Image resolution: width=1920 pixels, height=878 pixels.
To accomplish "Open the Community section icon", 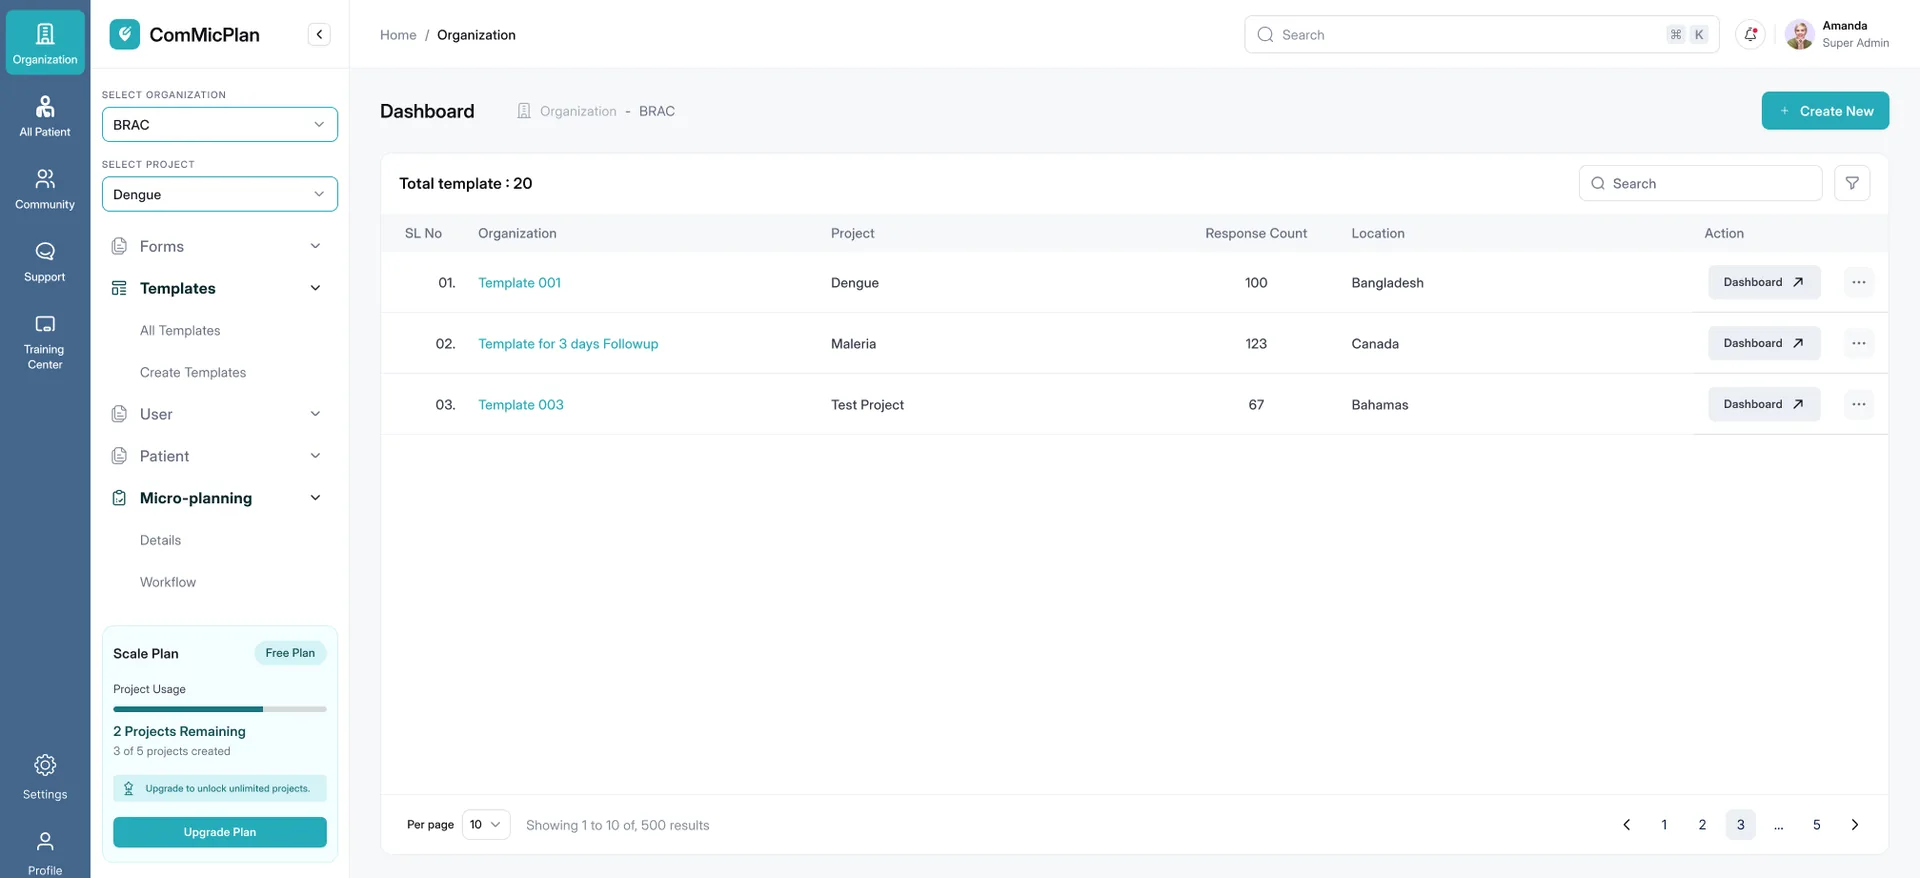I will click(45, 189).
